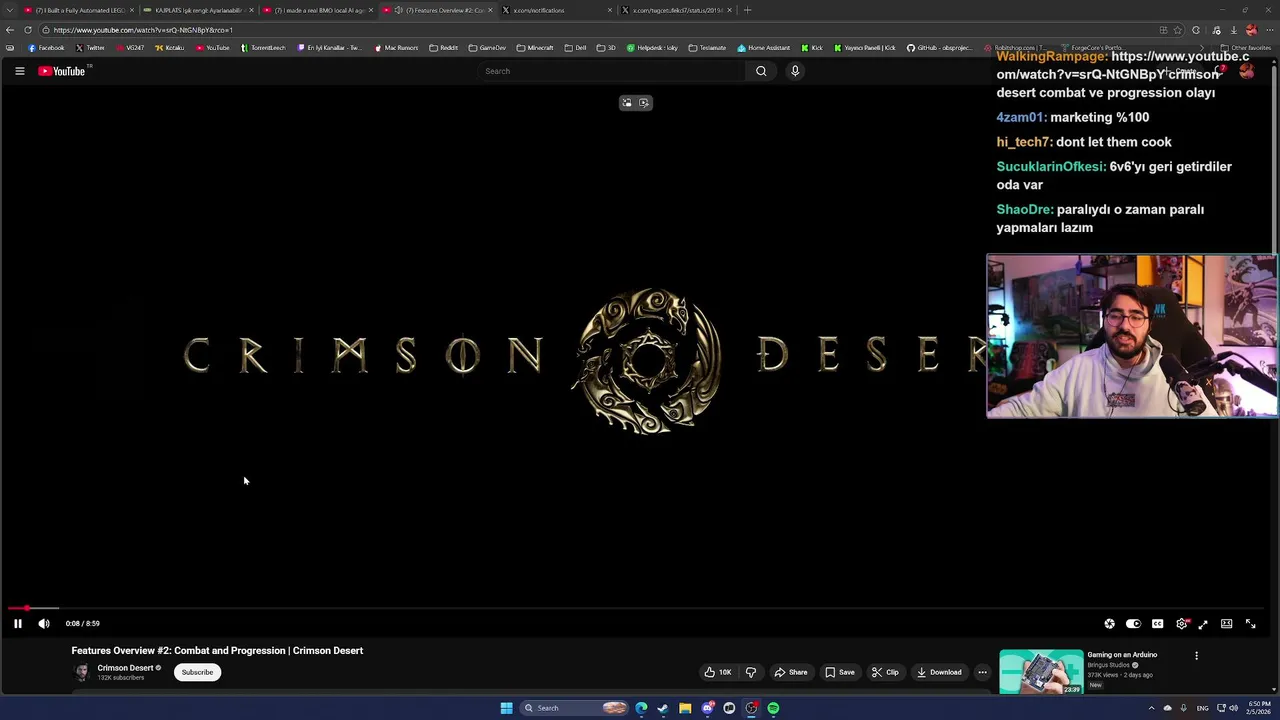Switch to theater mode
Screen dimensions: 1280x720
pyautogui.click(x=1227, y=624)
